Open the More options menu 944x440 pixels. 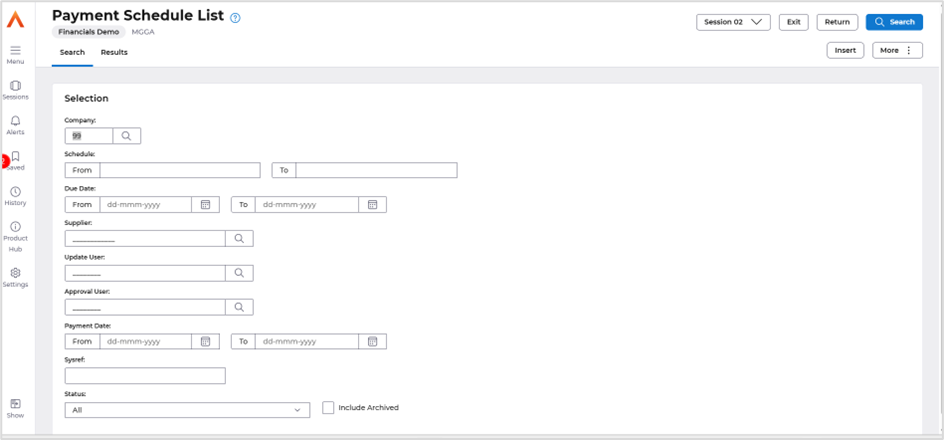[x=897, y=50]
